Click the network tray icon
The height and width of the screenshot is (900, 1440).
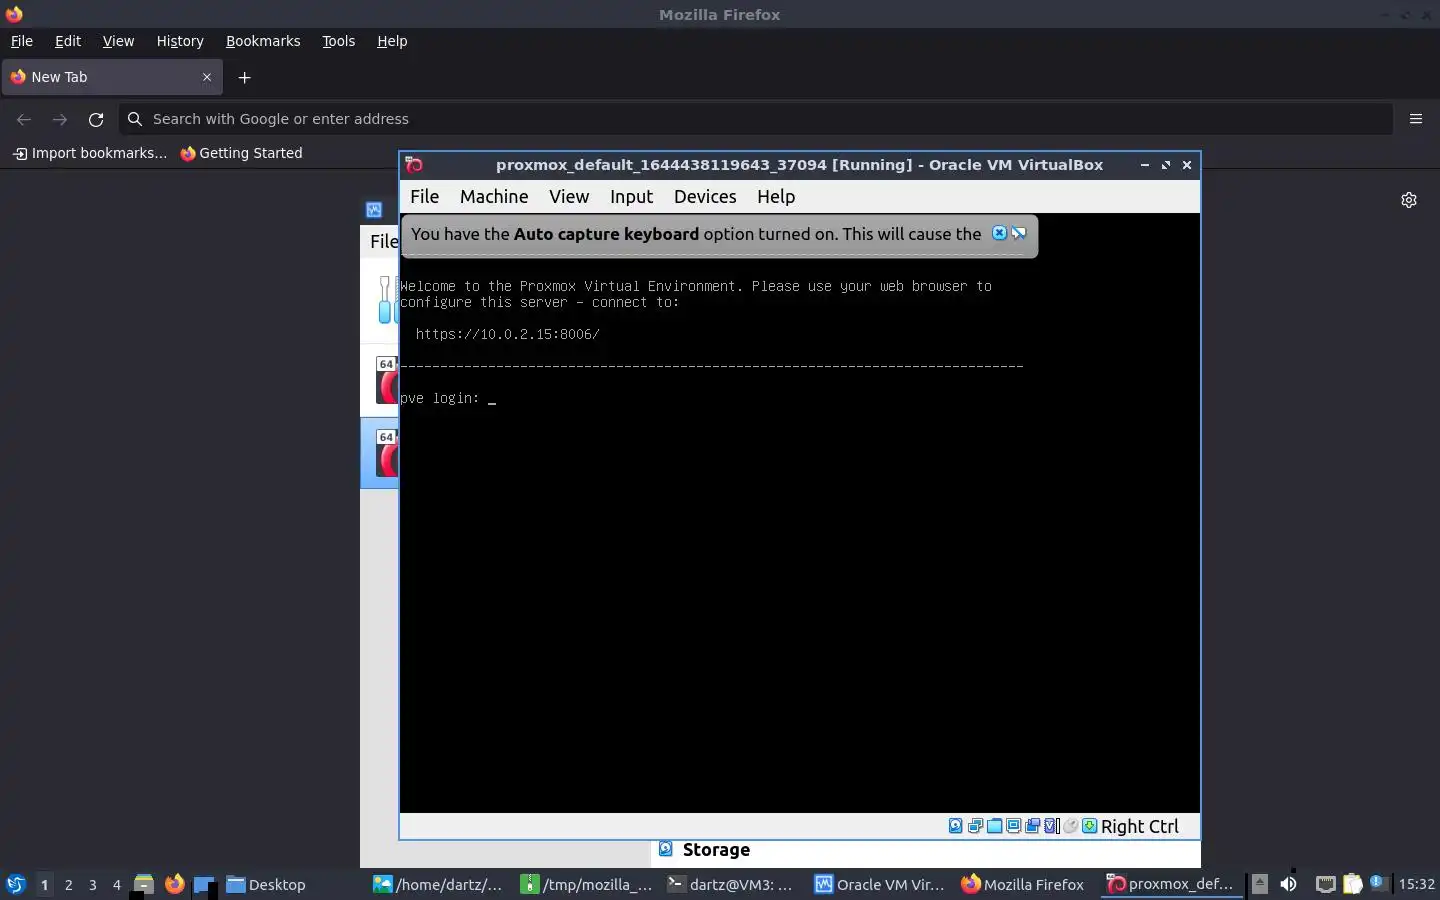pos(1325,884)
